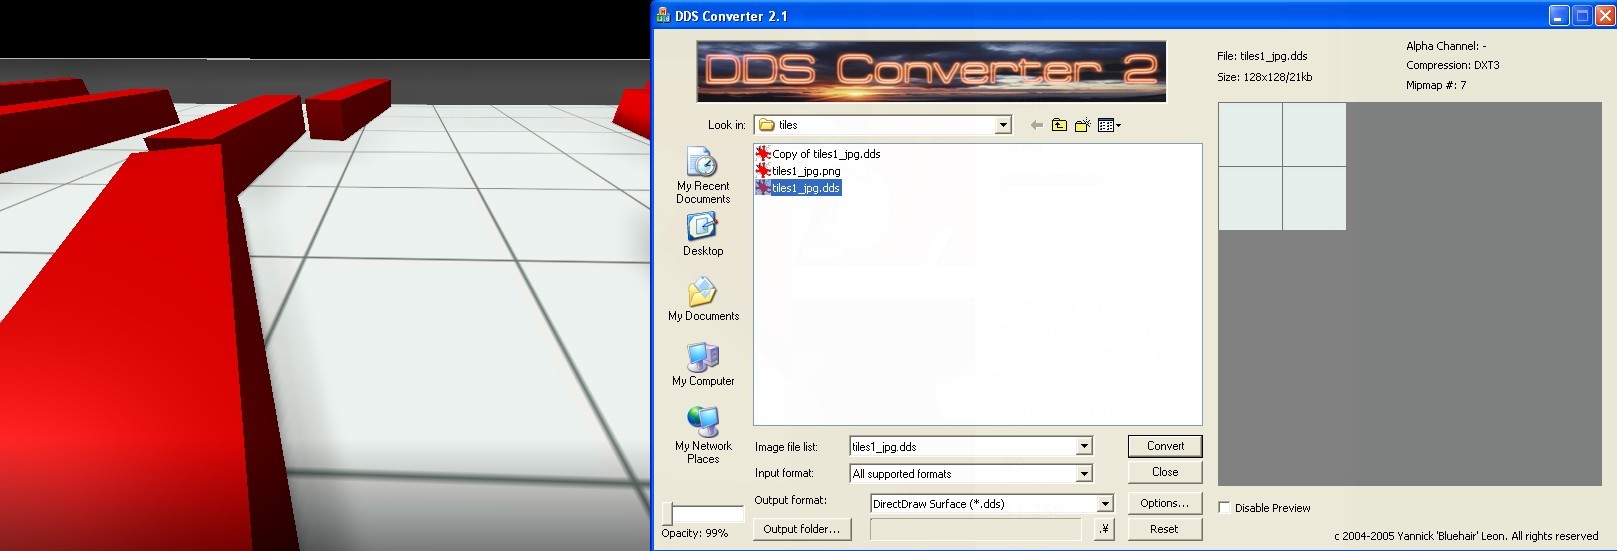This screenshot has width=1617, height=551.
Task: Select tiles1_jpg.png file name
Action: pos(806,171)
